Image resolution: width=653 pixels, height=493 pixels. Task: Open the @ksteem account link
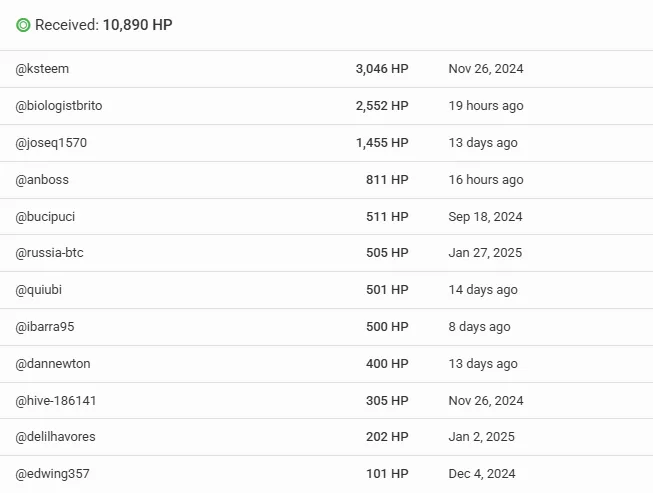tap(42, 69)
